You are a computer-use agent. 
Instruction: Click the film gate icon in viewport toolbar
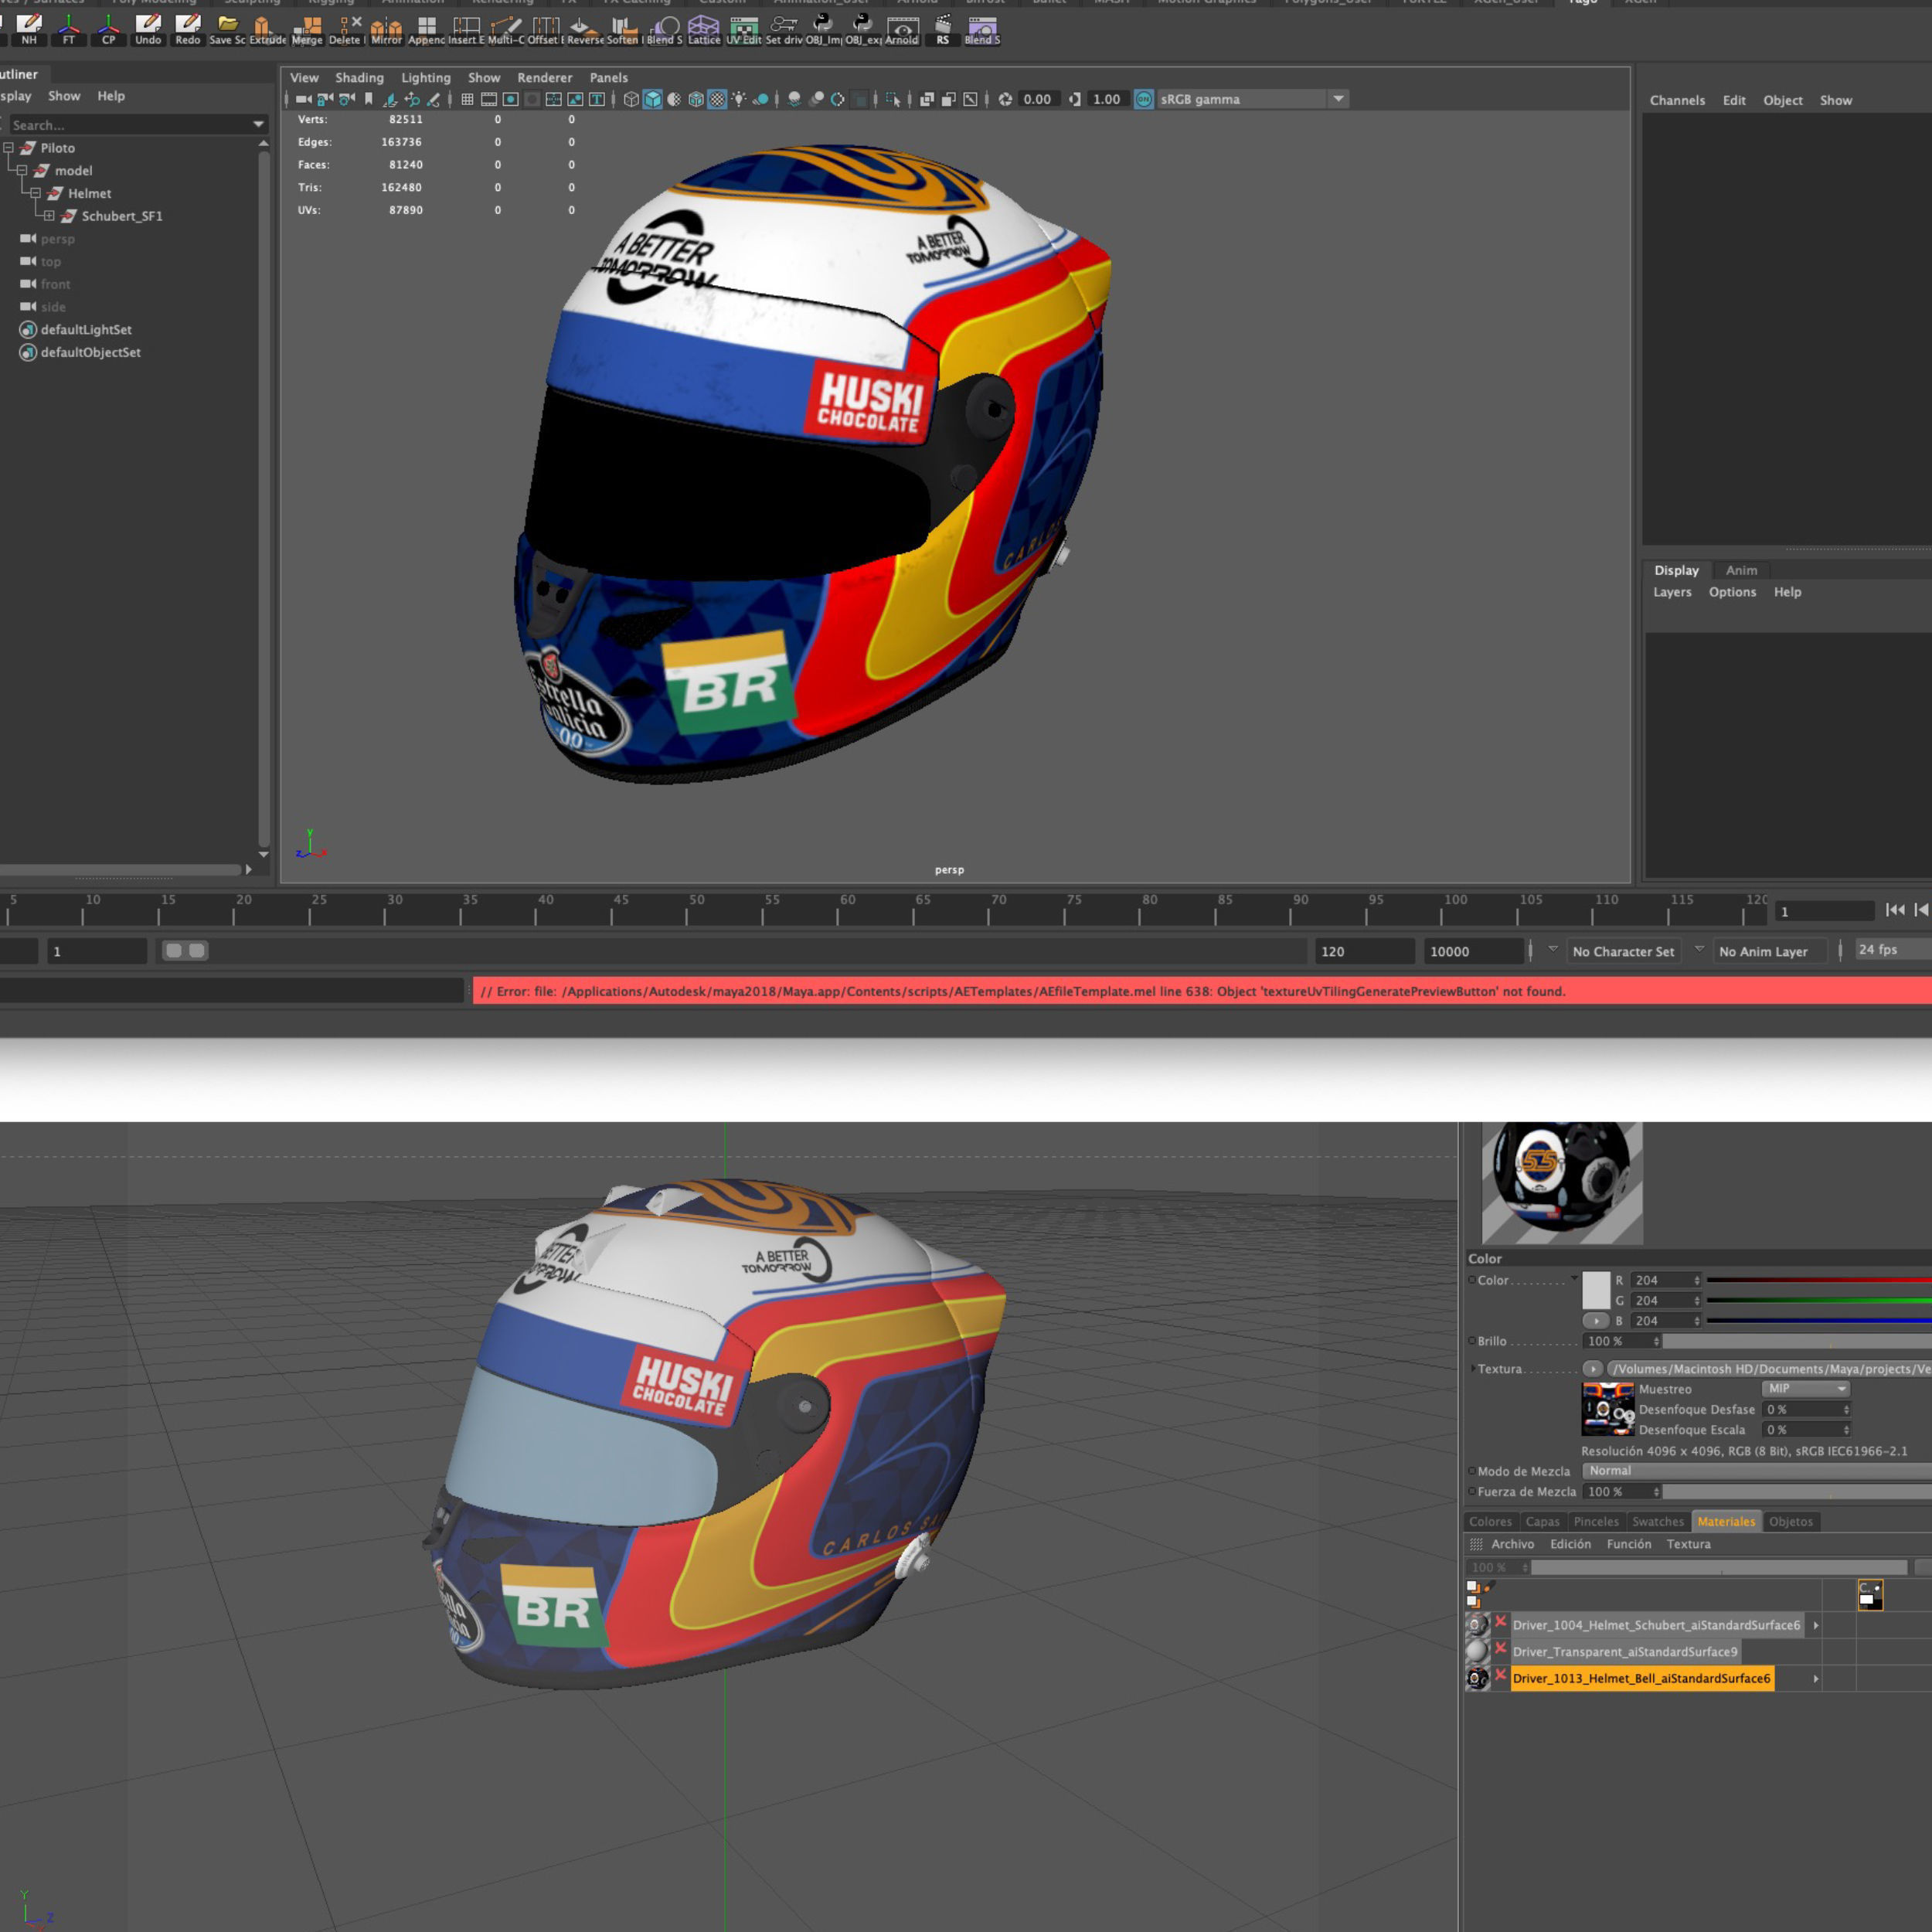point(489,99)
